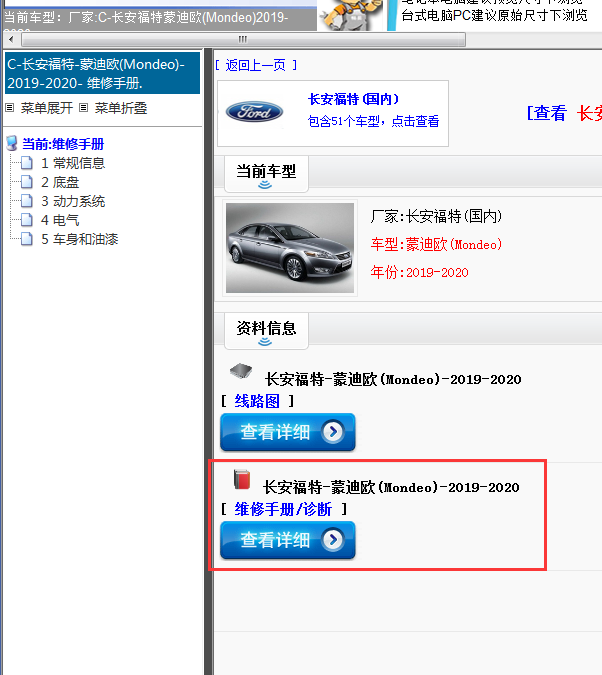This screenshot has width=602, height=675.
Task: Click the page icon beside 2 底盘
Action: (27, 182)
